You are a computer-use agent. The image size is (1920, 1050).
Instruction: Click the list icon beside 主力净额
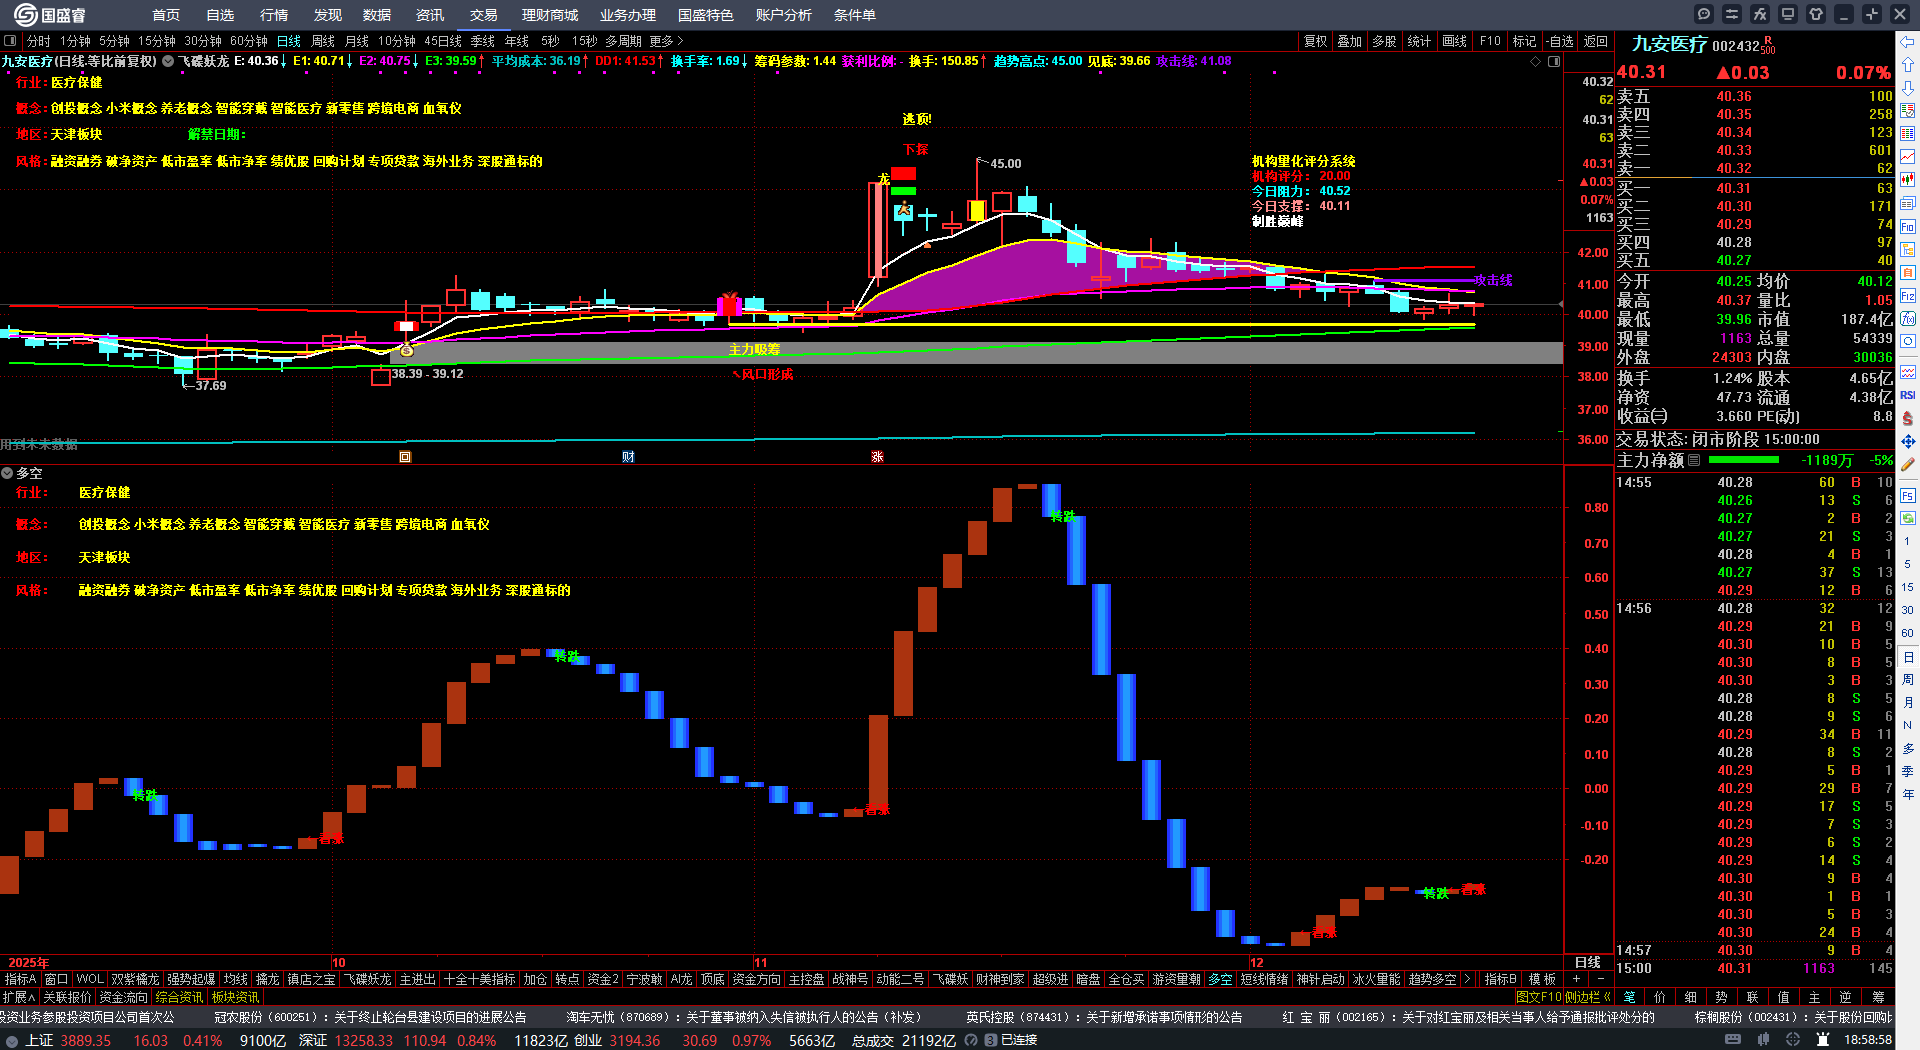click(1694, 460)
